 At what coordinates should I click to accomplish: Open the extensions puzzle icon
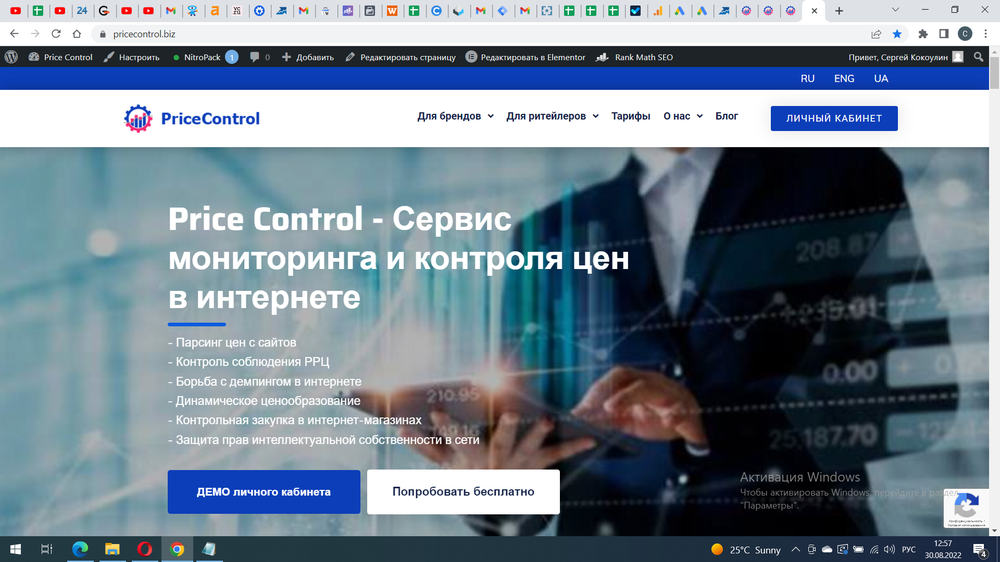923,34
